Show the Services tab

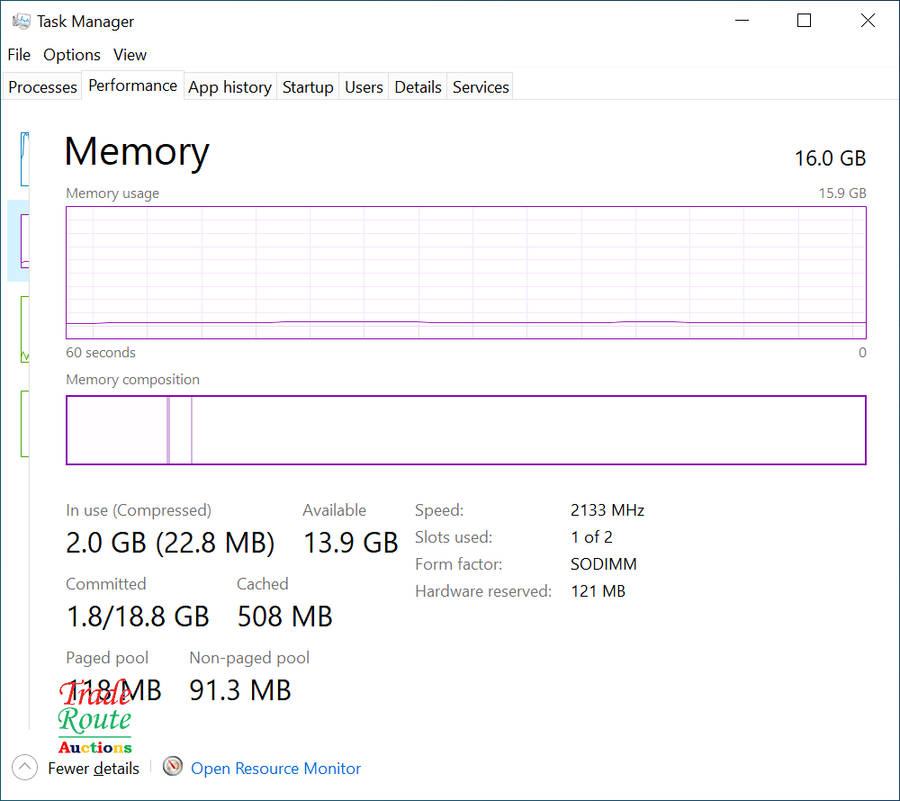481,87
